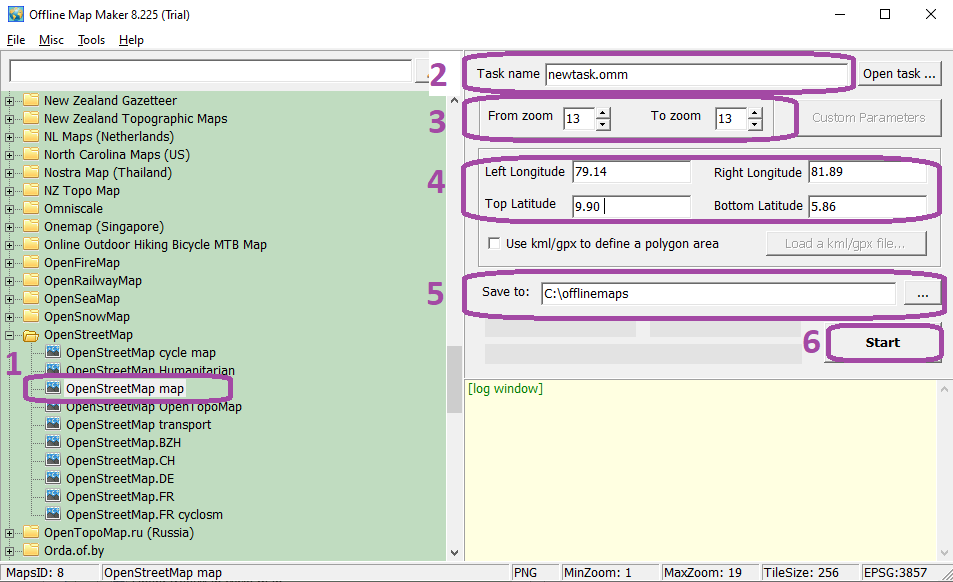953x582 pixels.
Task: Click the Save to browse button
Action: (922, 293)
